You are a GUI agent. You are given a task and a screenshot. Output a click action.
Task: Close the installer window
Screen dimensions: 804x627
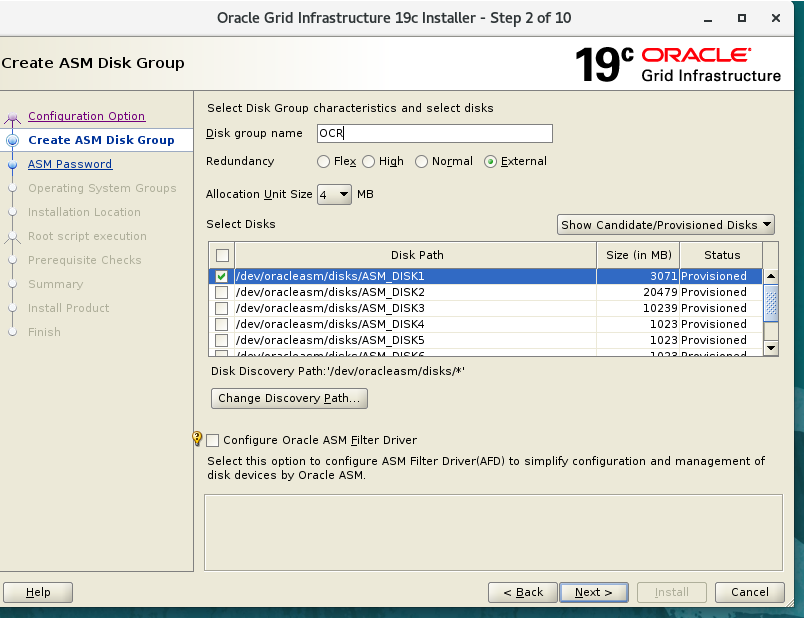click(x=776, y=18)
